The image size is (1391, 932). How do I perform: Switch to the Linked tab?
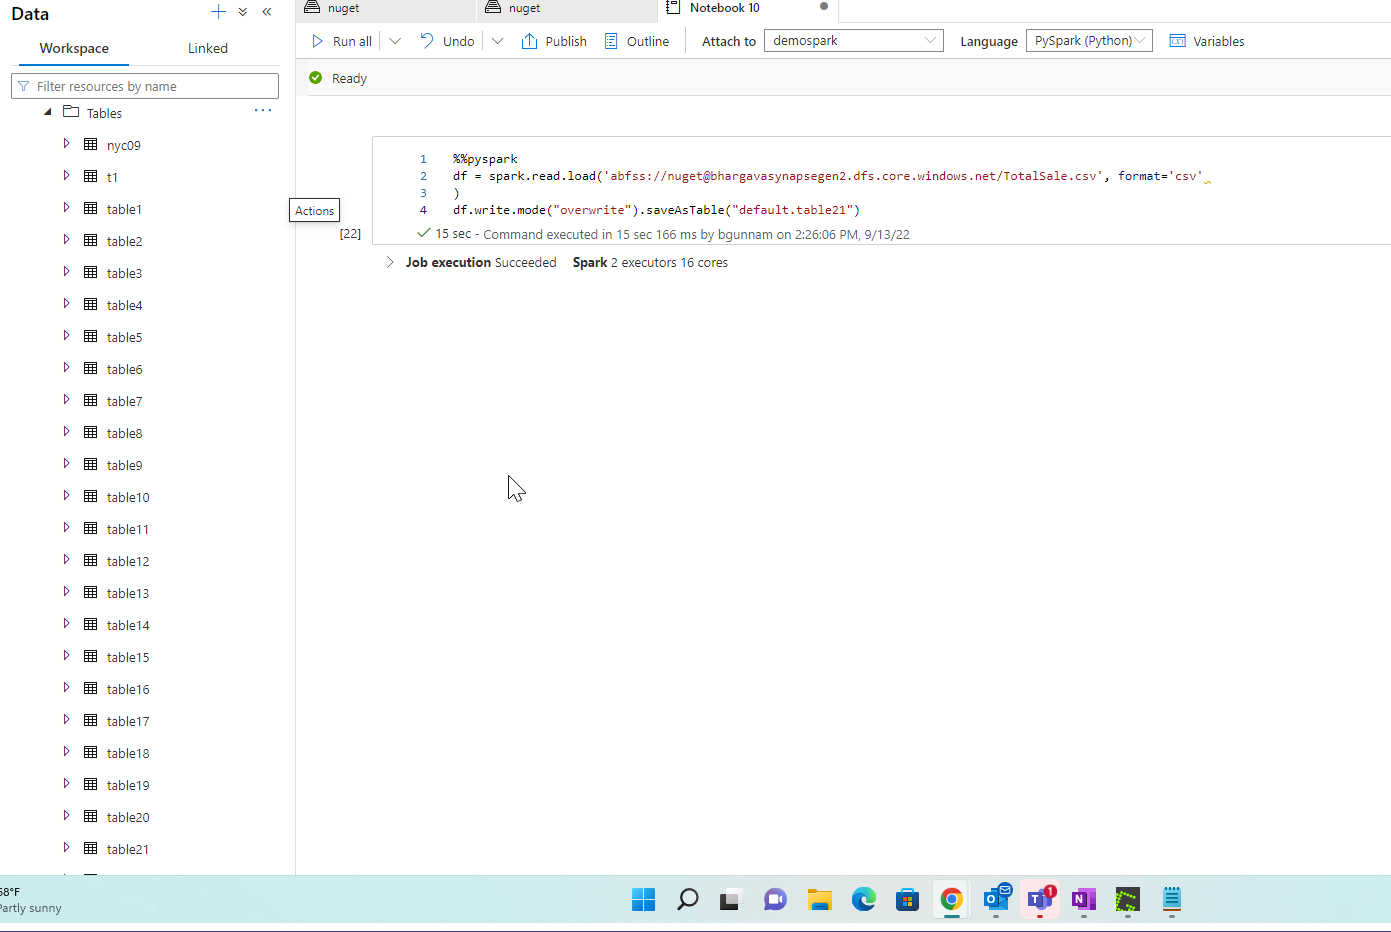[208, 48]
